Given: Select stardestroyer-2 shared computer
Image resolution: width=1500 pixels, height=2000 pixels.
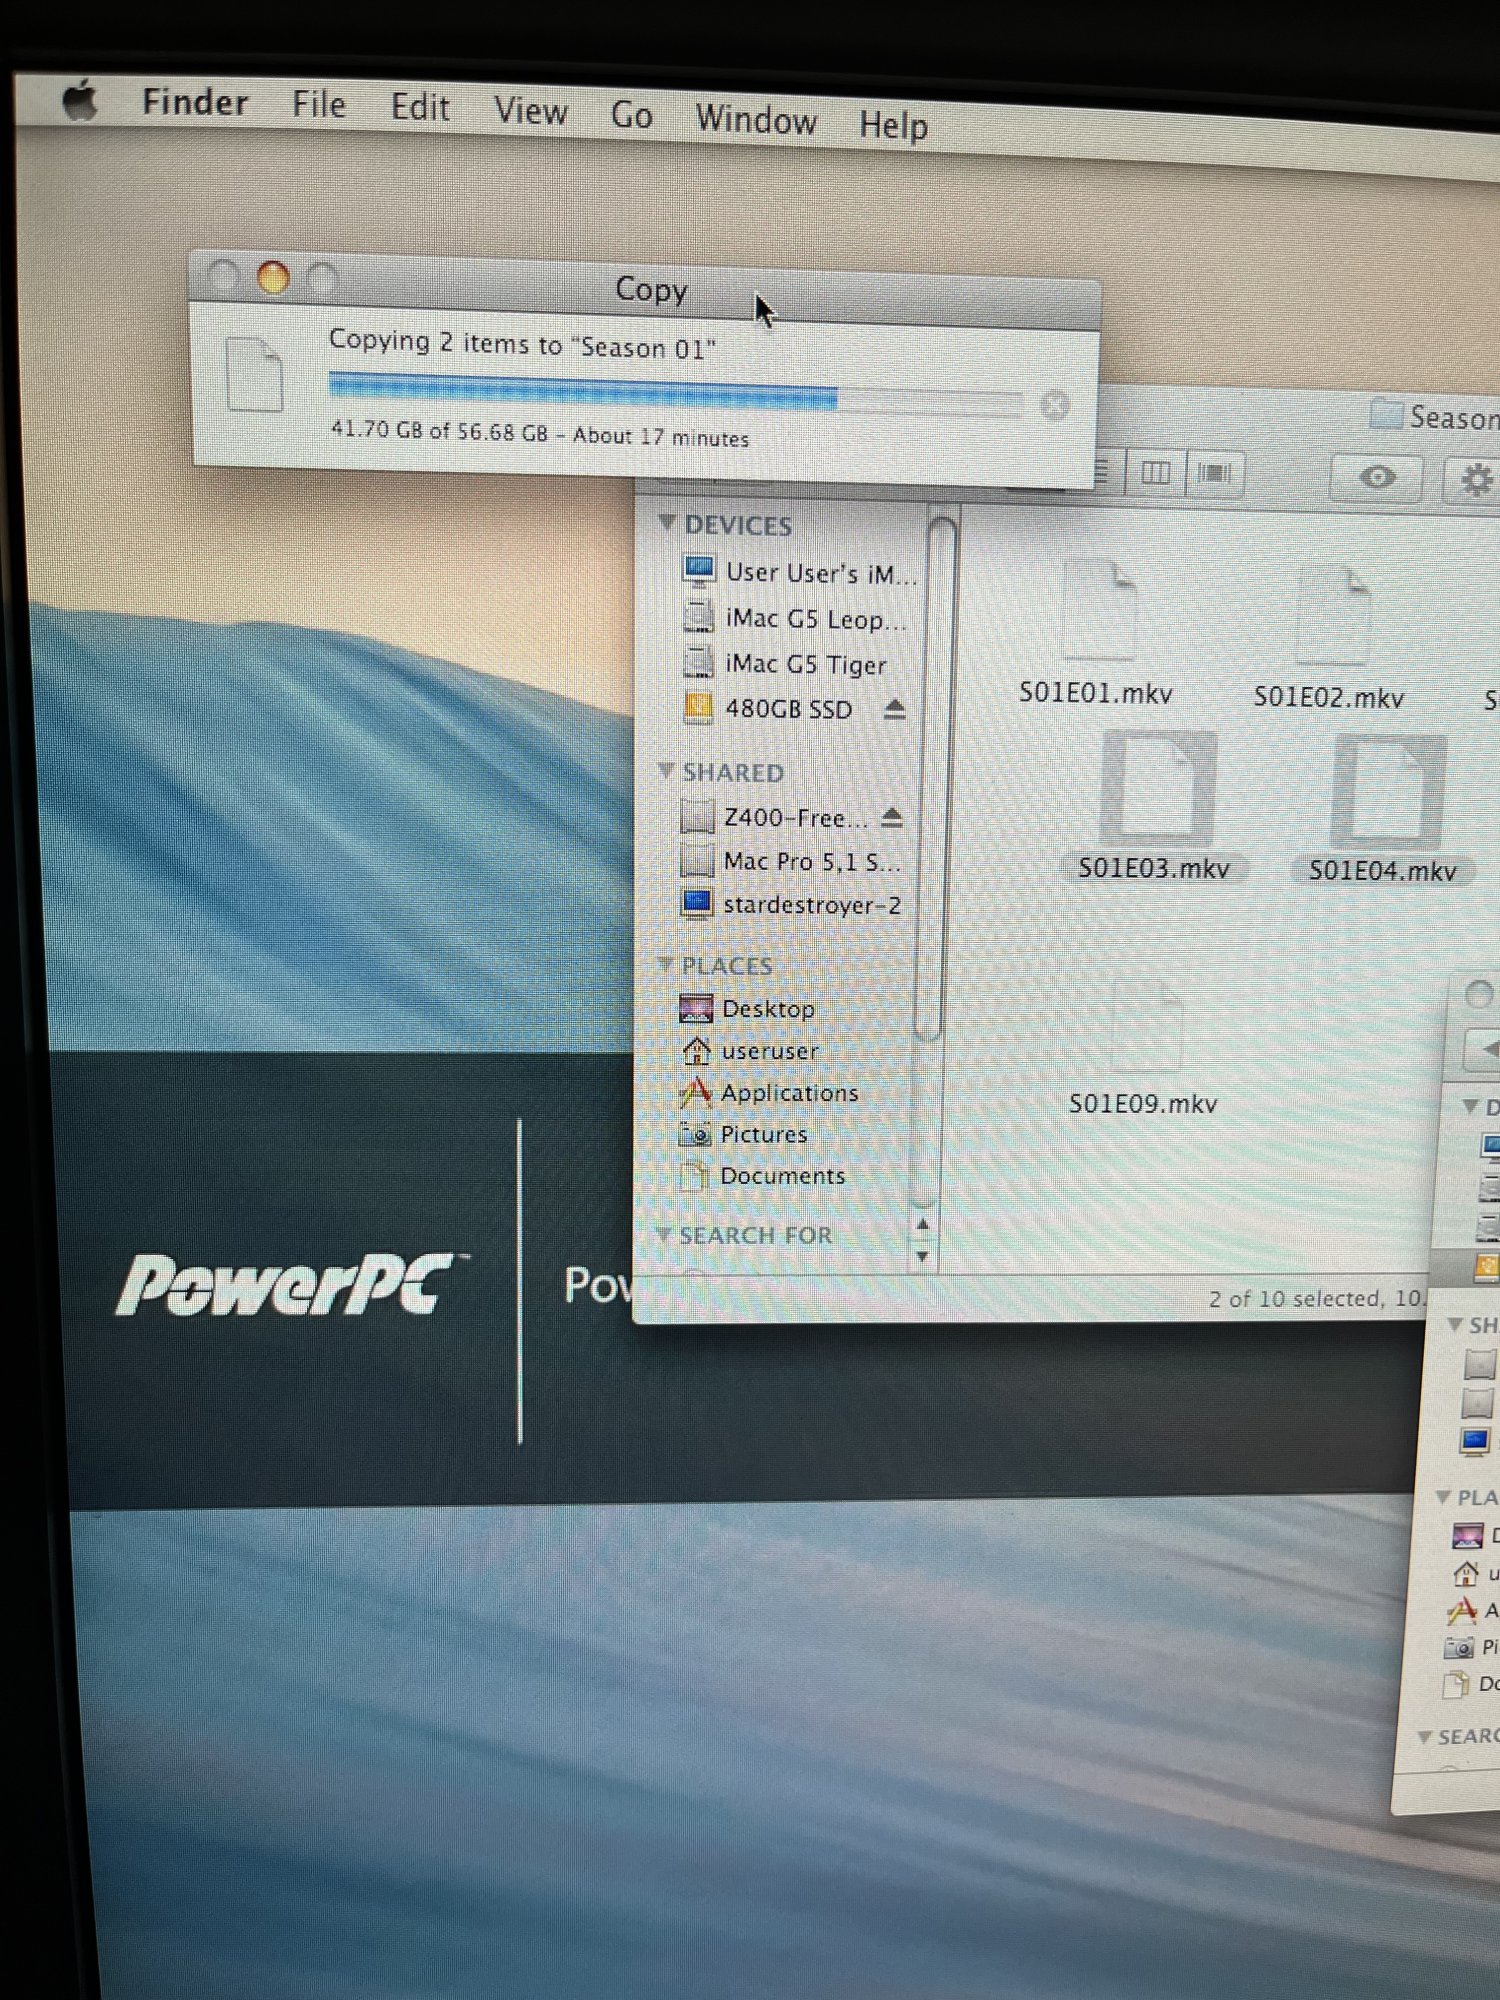Looking at the screenshot, I should 791,904.
